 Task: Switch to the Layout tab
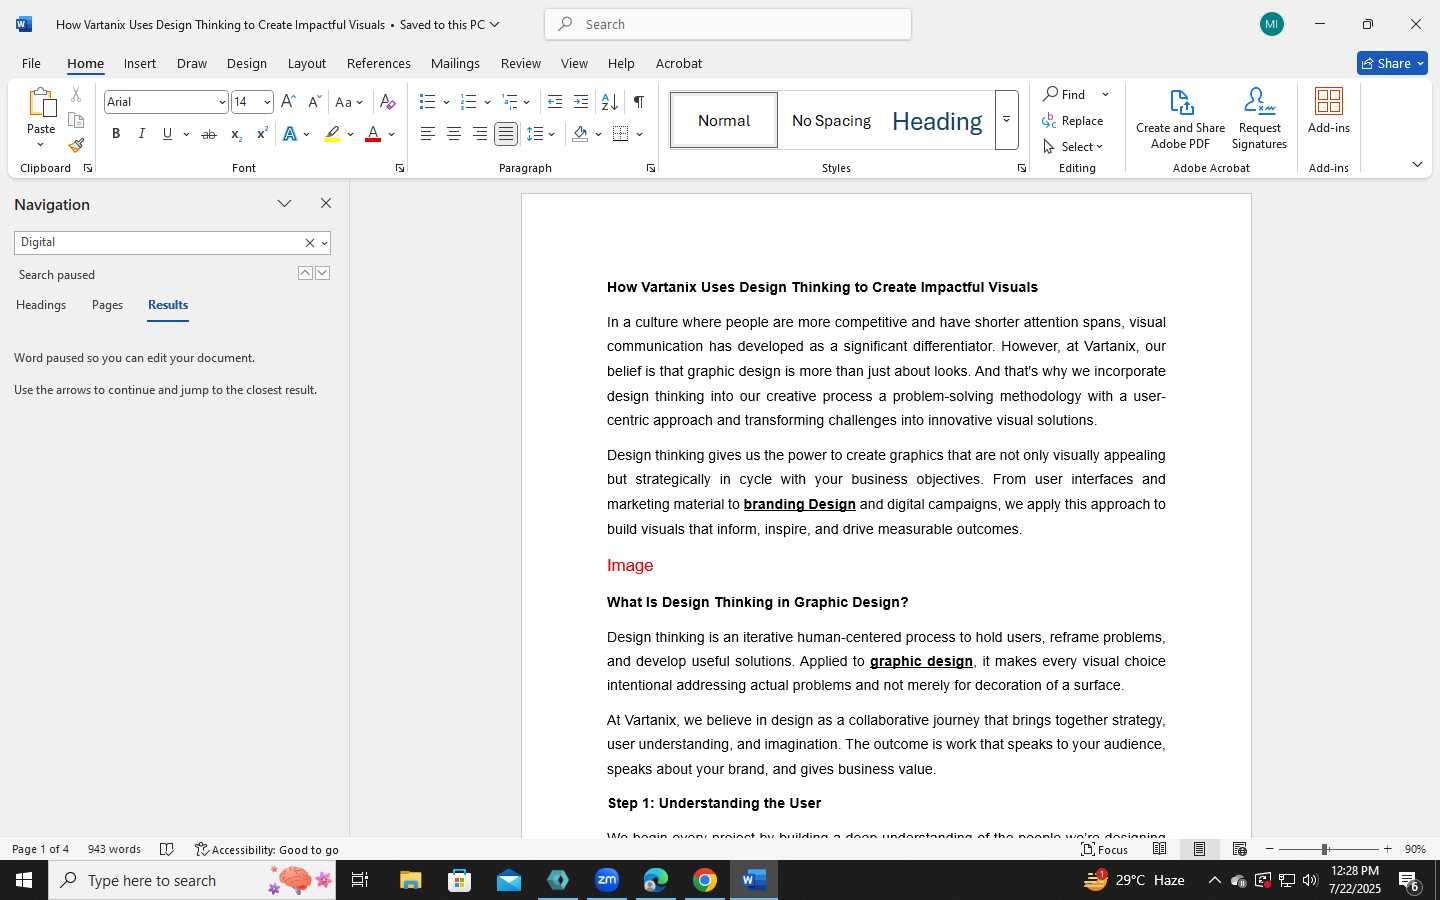coord(307,63)
